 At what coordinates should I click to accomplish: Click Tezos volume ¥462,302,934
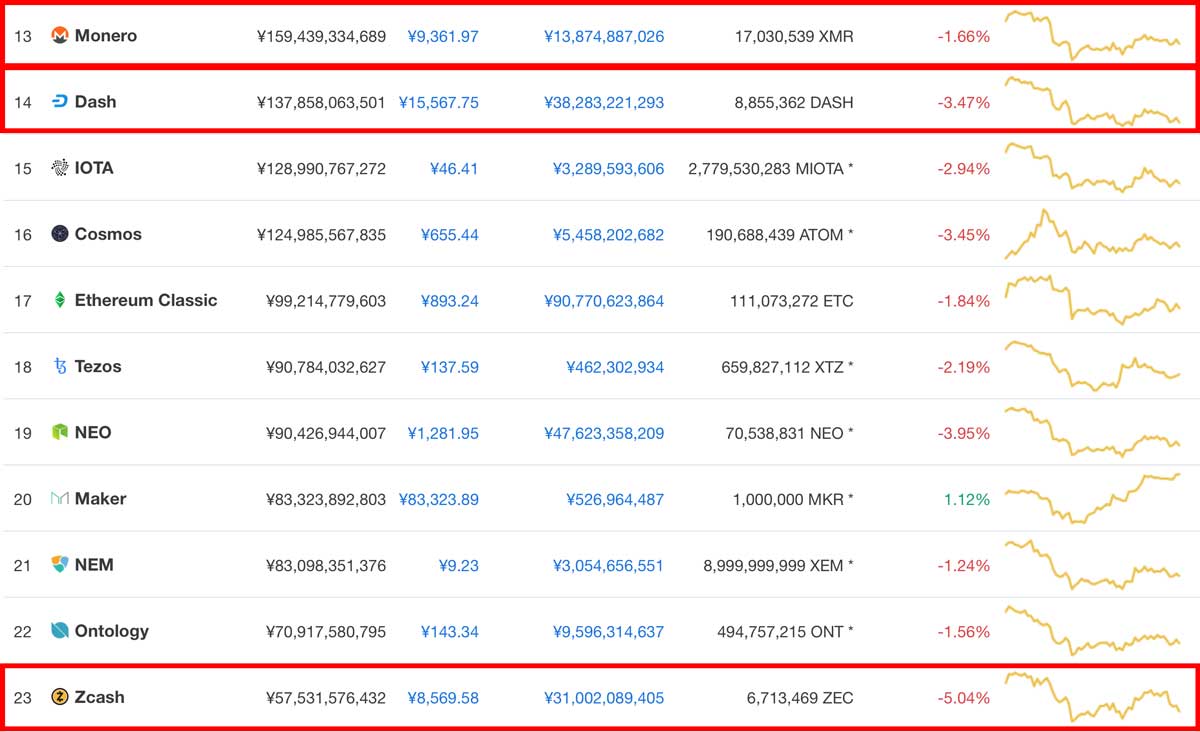(x=615, y=367)
